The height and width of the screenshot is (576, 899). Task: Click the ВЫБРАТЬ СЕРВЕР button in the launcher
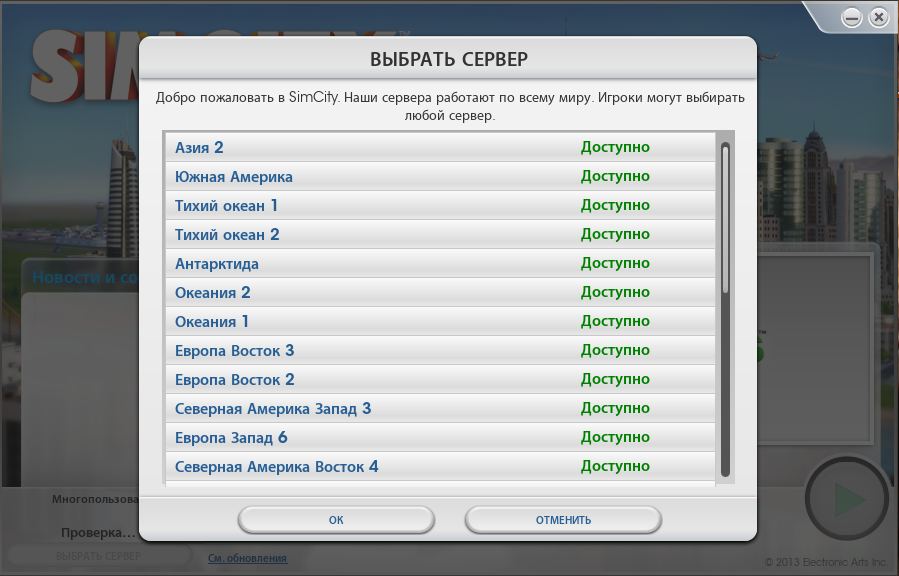pyautogui.click(x=99, y=556)
